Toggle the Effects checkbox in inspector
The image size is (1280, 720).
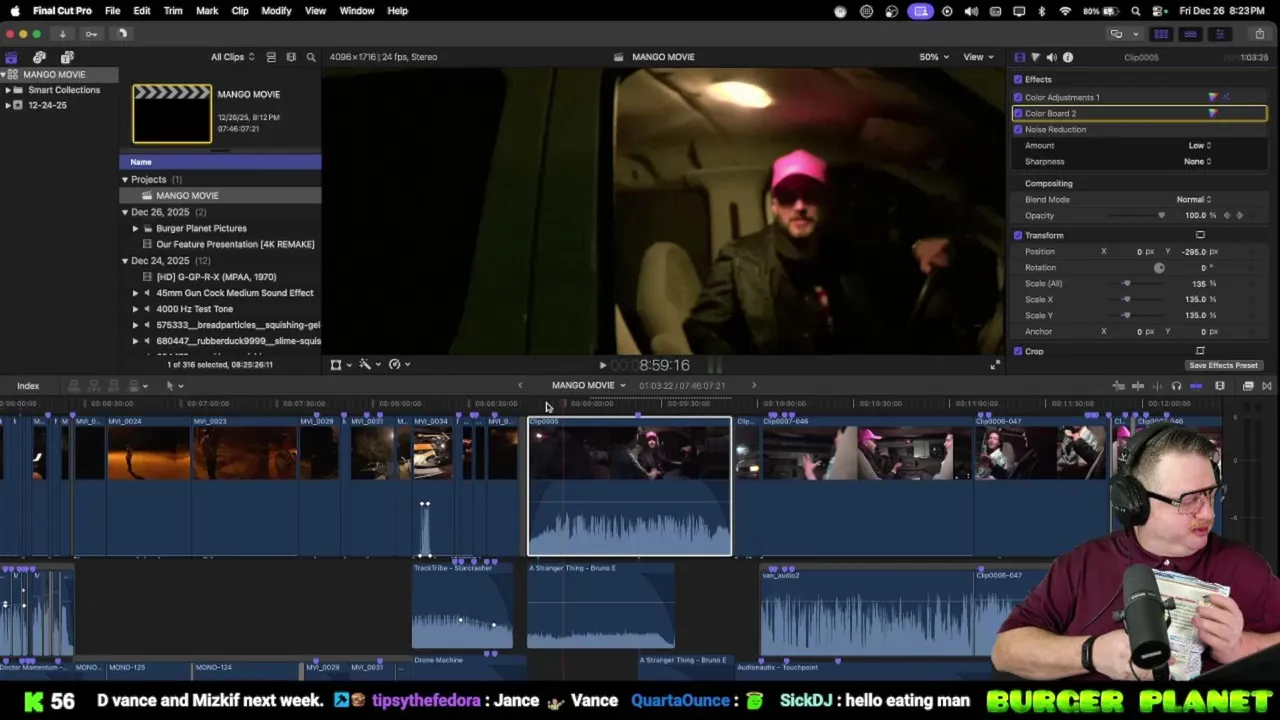(x=1018, y=79)
